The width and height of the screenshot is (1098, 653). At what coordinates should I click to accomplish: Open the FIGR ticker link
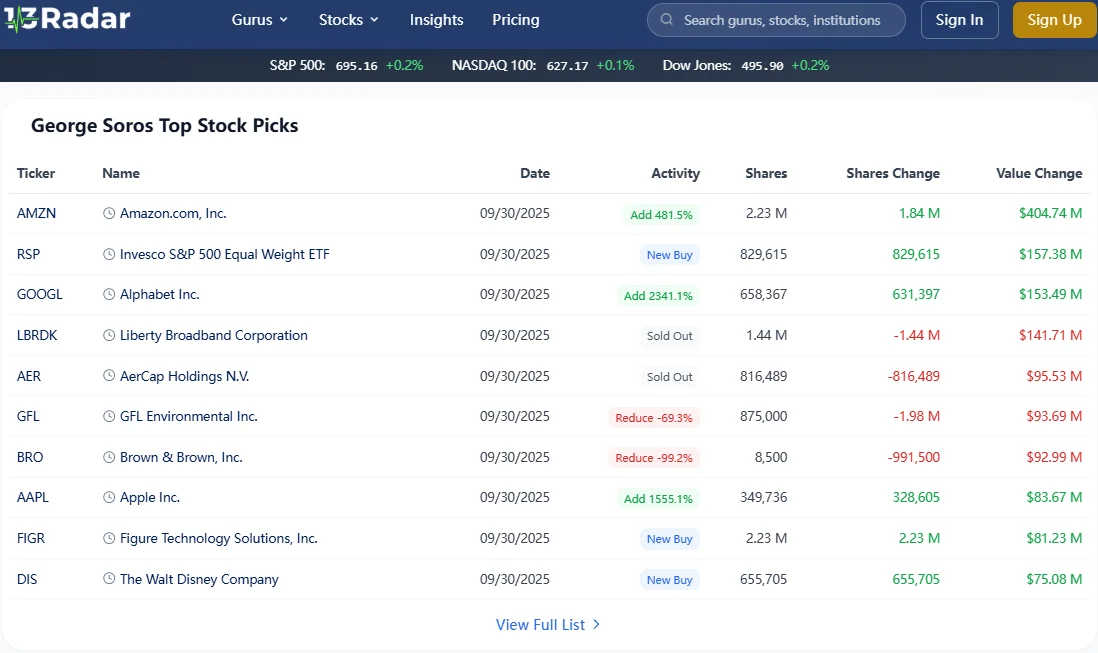pyautogui.click(x=31, y=538)
